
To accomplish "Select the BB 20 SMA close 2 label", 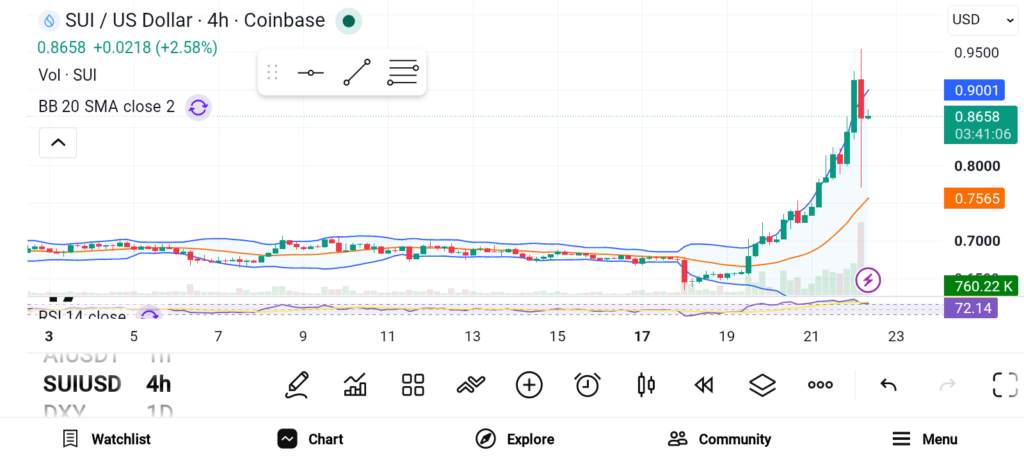I will (x=106, y=106).
